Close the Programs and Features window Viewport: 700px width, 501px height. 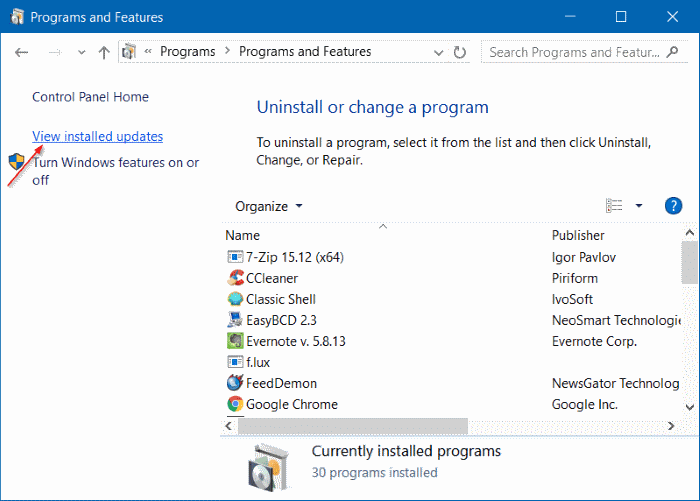[x=672, y=17]
